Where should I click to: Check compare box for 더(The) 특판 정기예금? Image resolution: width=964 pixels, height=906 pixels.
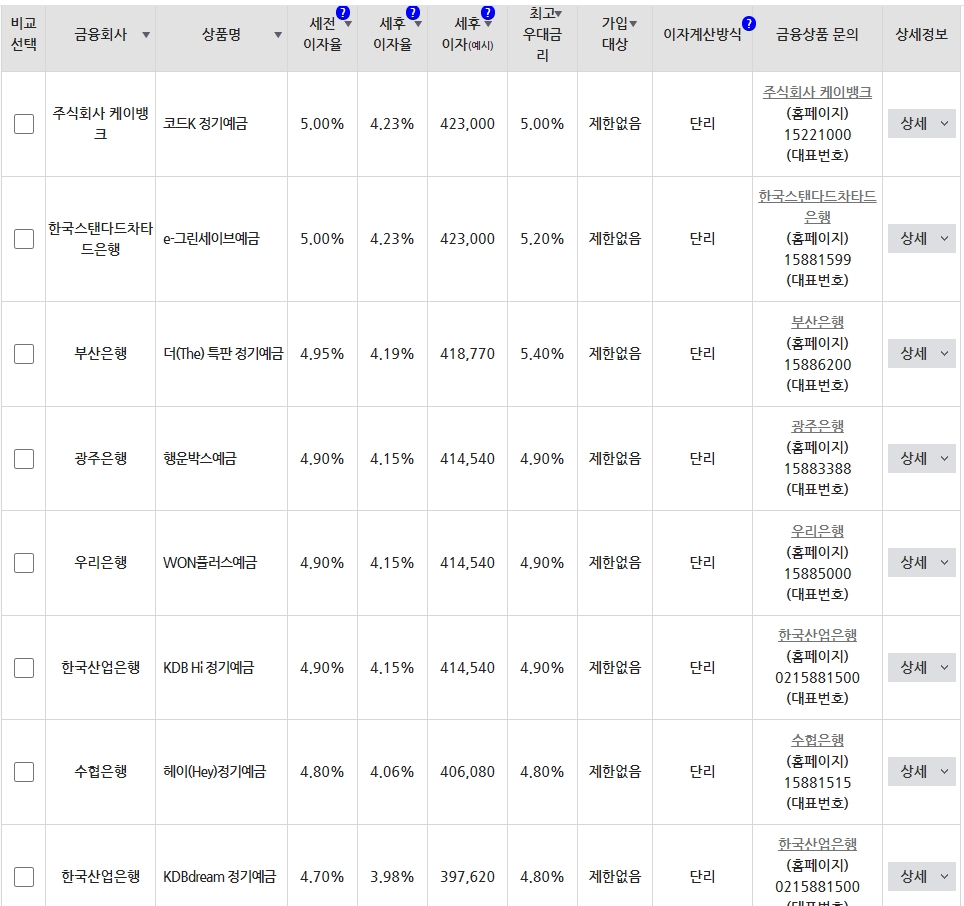pyautogui.click(x=24, y=353)
